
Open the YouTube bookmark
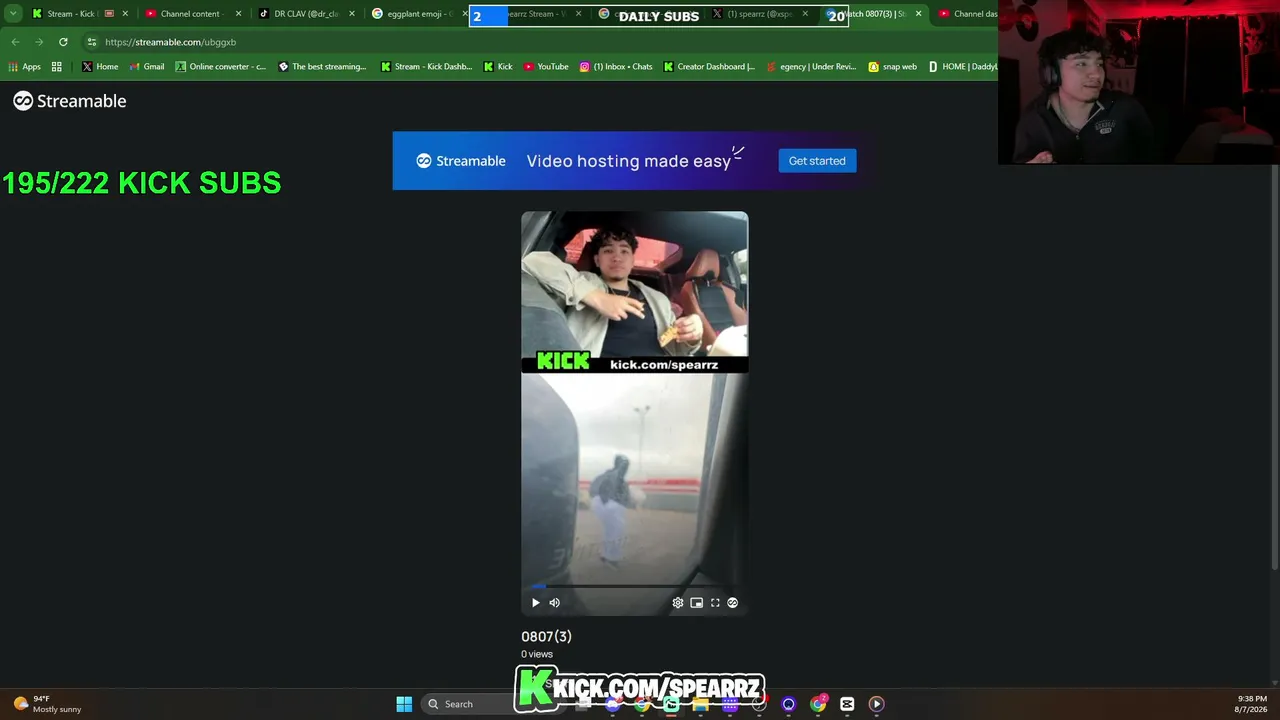(x=546, y=67)
